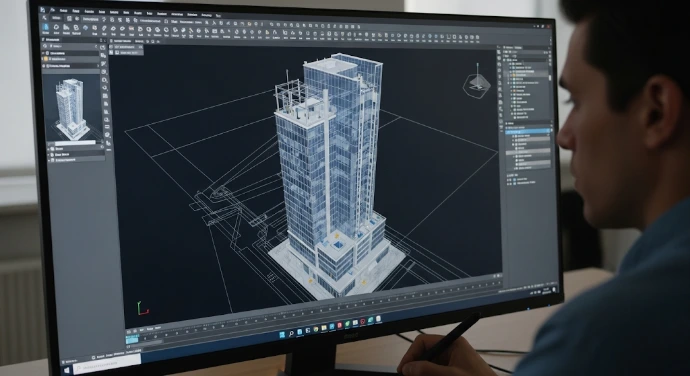Open the red app icon in the centered taskbar

[340, 325]
